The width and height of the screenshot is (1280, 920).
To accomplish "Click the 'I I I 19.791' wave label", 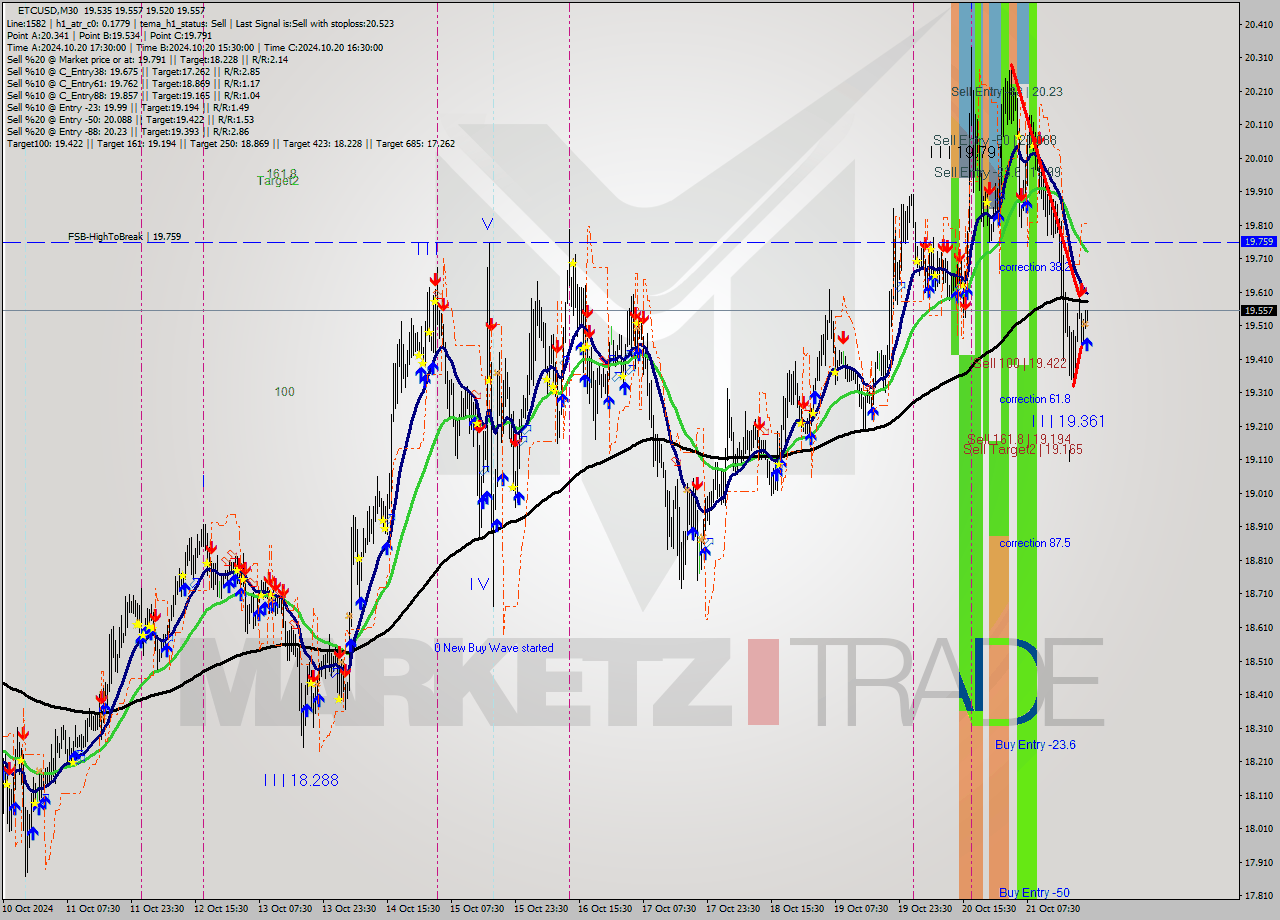I will (x=966, y=152).
